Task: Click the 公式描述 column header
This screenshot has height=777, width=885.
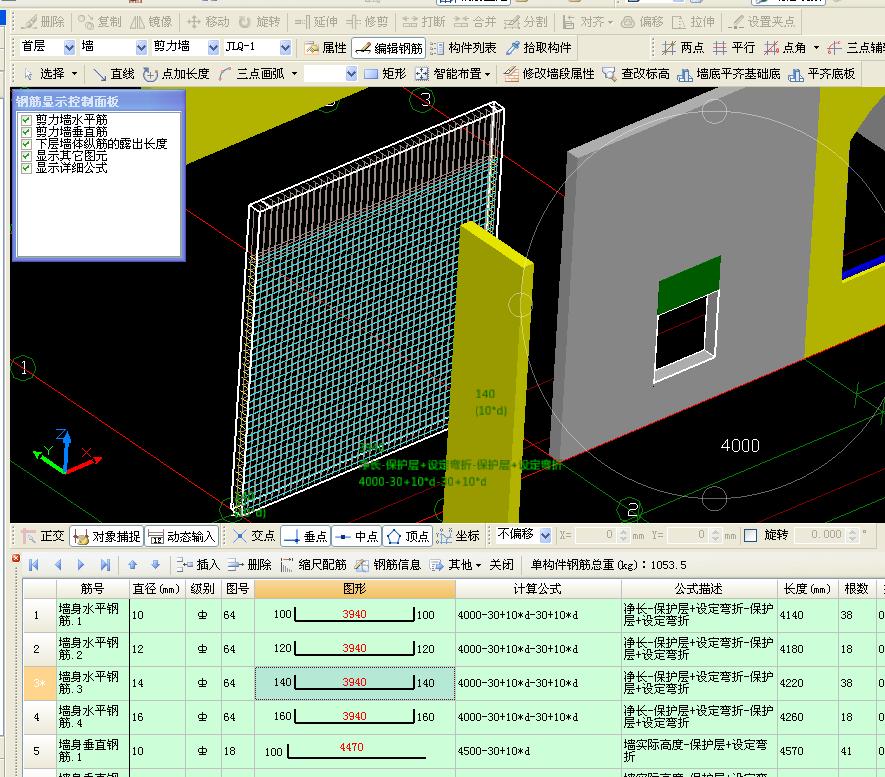Action: [699, 589]
